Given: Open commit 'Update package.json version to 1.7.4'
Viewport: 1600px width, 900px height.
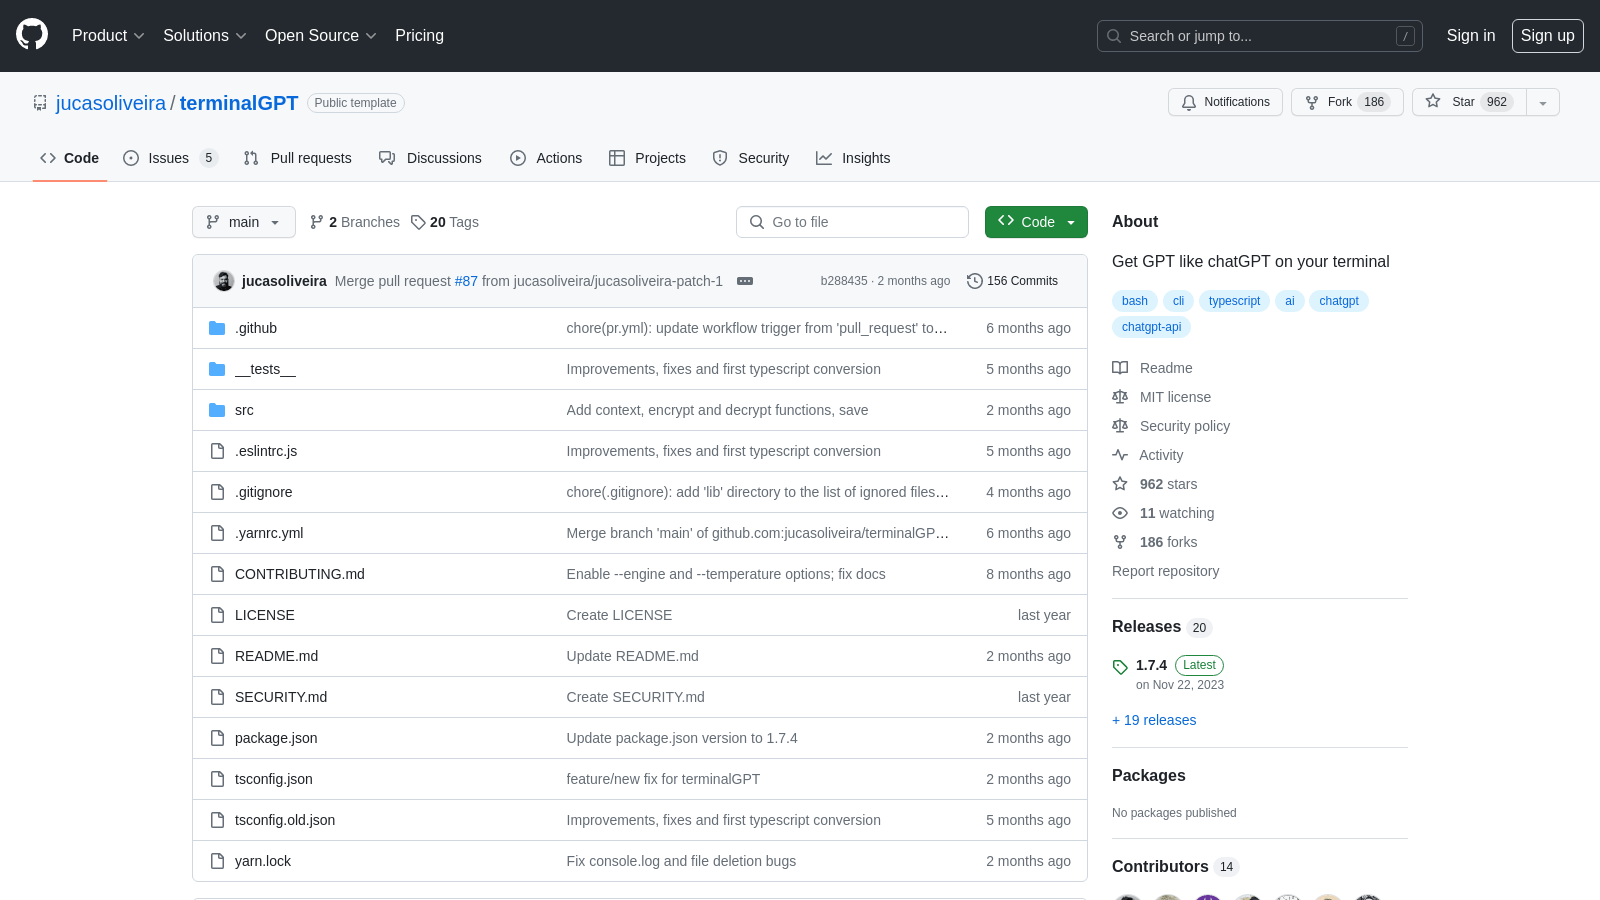Looking at the screenshot, I should coord(682,738).
